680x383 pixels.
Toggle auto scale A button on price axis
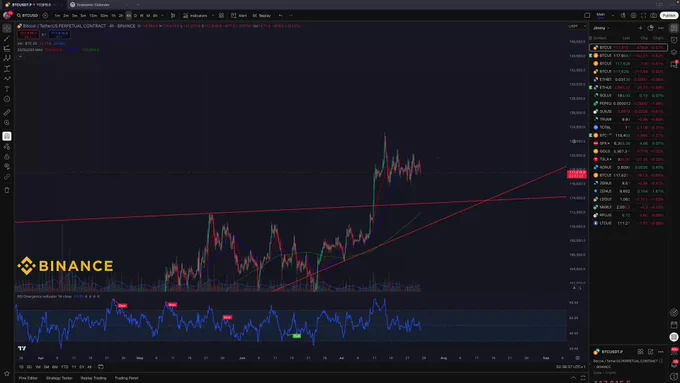(574, 288)
